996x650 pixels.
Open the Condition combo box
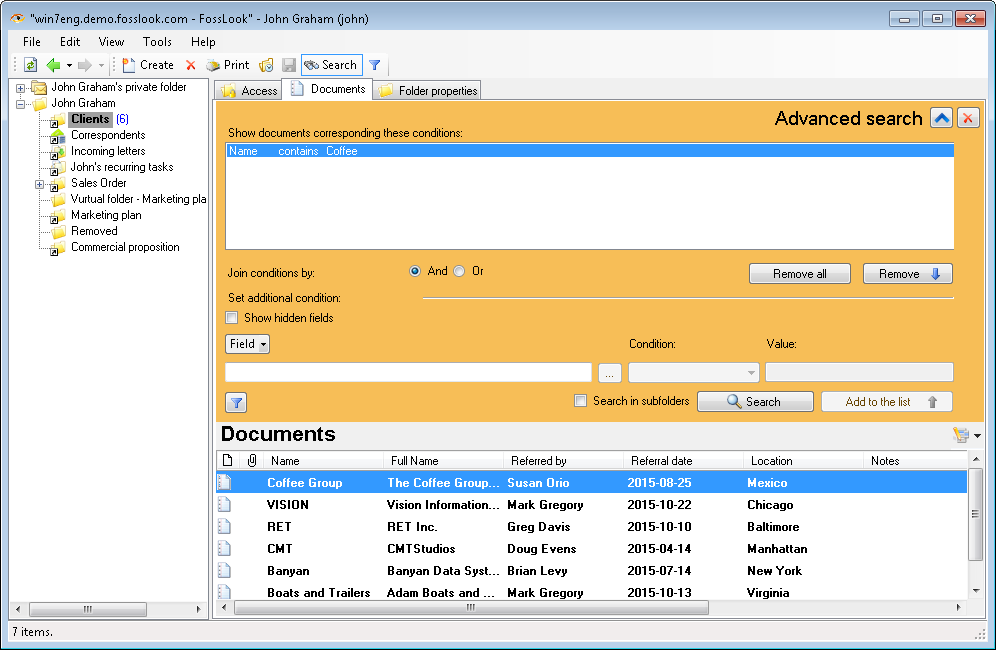694,372
